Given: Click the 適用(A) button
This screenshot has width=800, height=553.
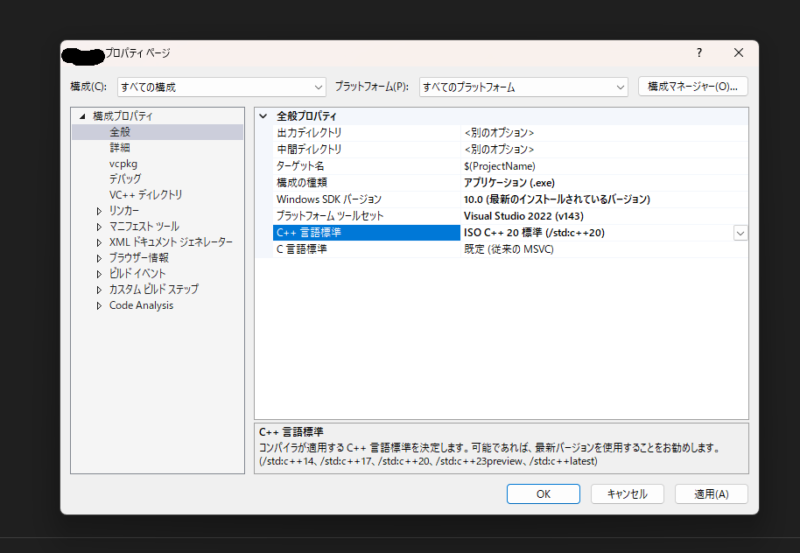Looking at the screenshot, I should pos(710,494).
